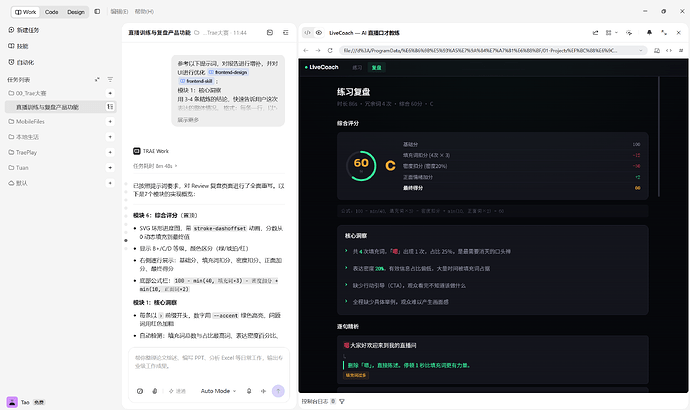
Task: Expand the message with 展示更多
Action: point(188,120)
